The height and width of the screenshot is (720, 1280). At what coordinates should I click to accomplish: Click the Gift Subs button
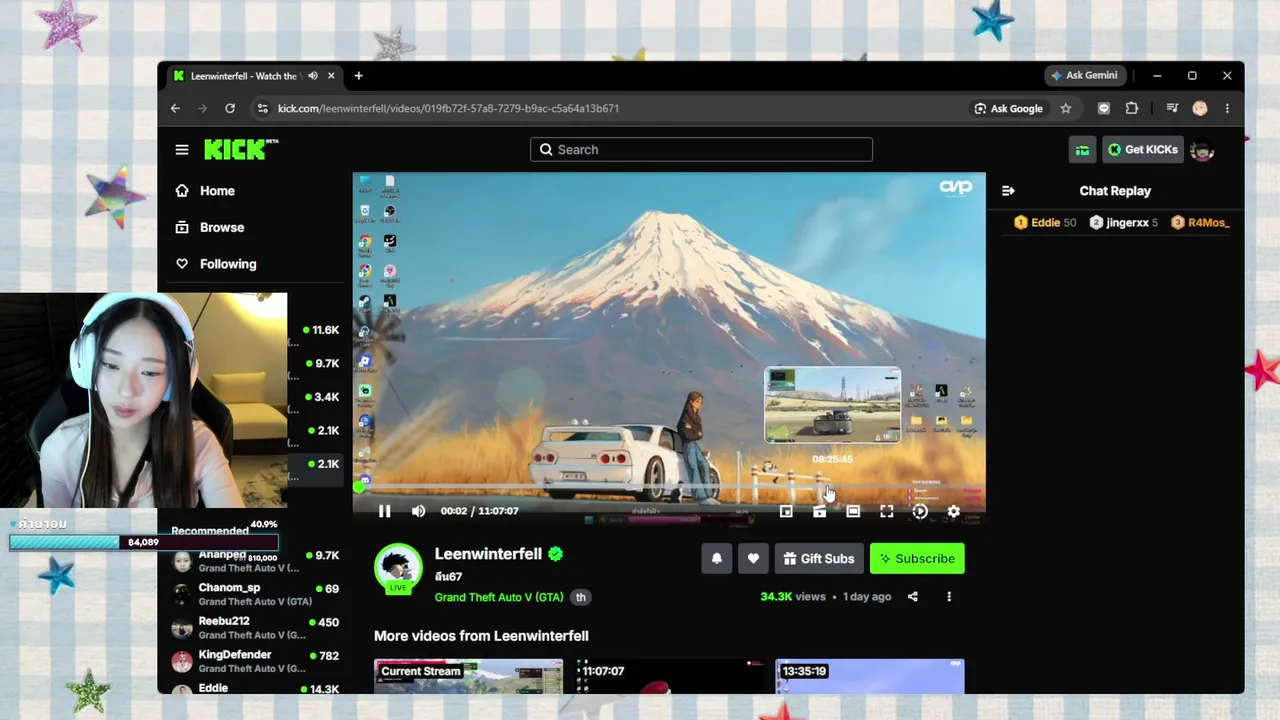coord(820,558)
